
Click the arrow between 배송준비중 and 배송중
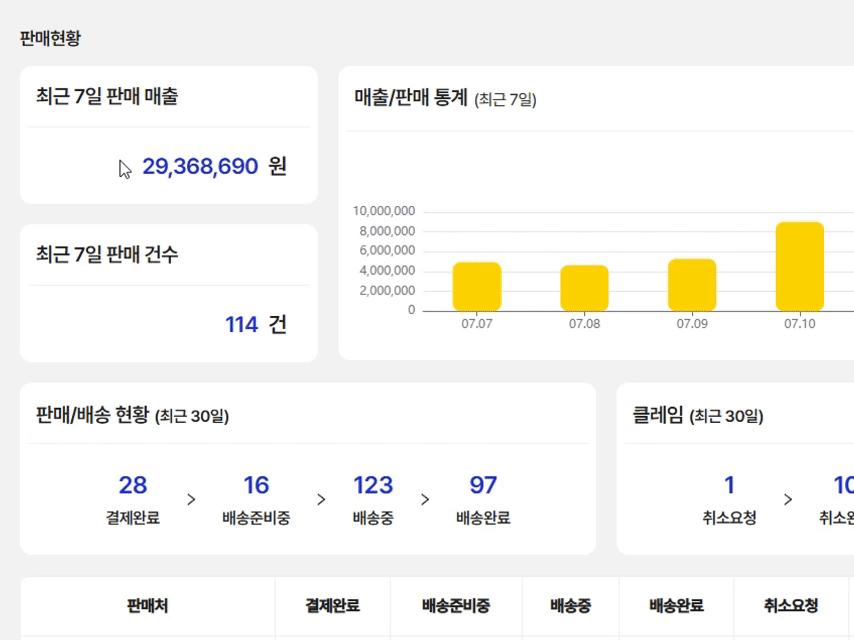tap(321, 499)
